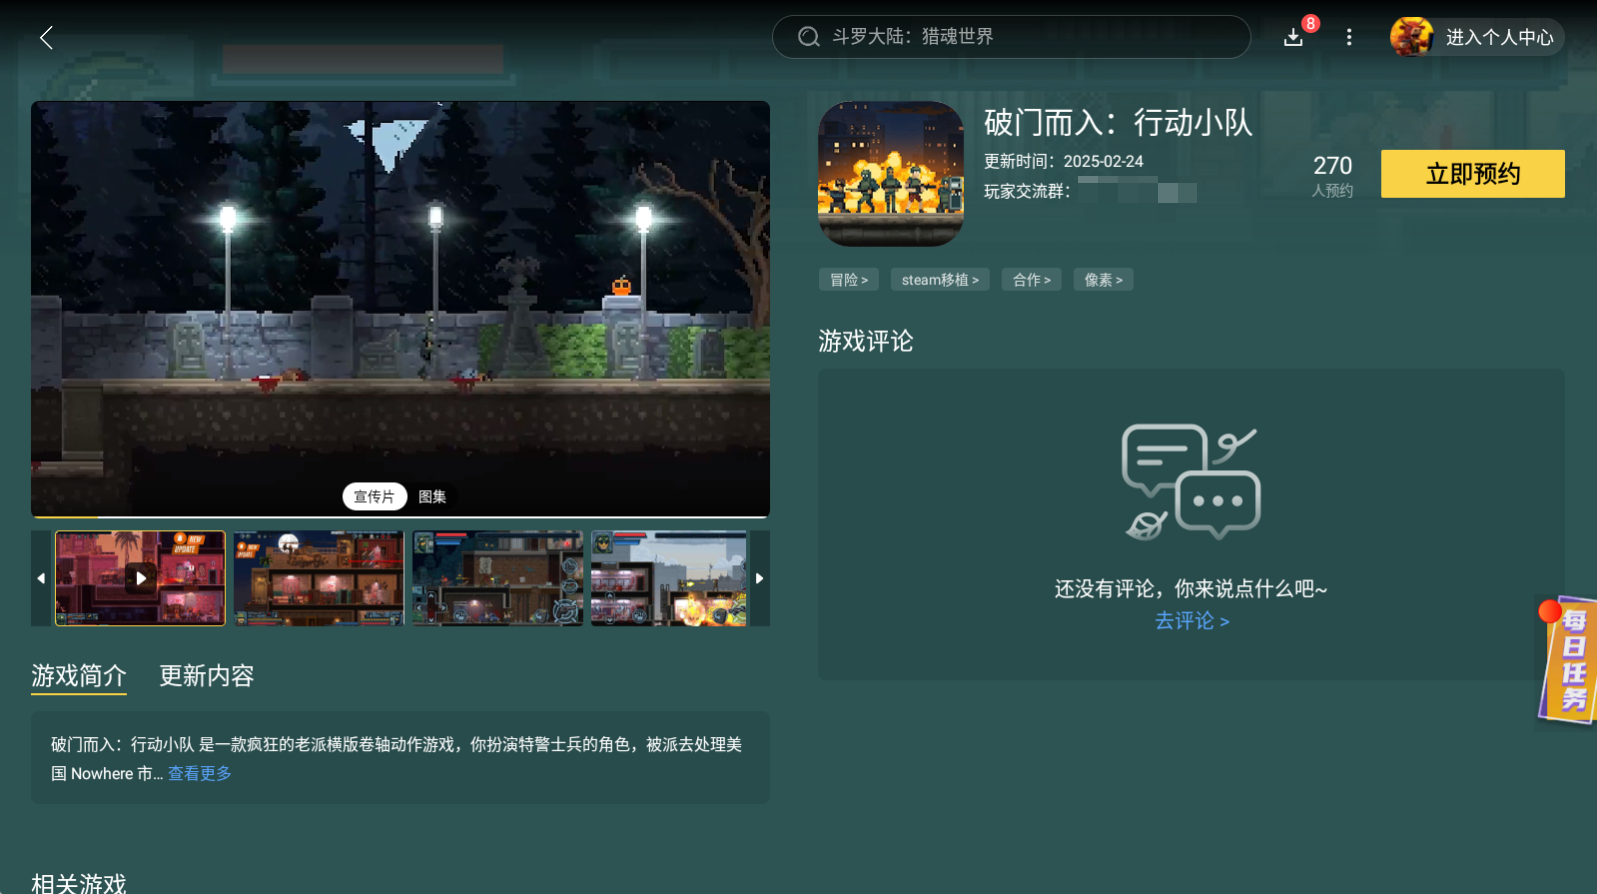1597x894 pixels.
Task: Click the game title 破门而入：行动小队
Action: (1118, 123)
